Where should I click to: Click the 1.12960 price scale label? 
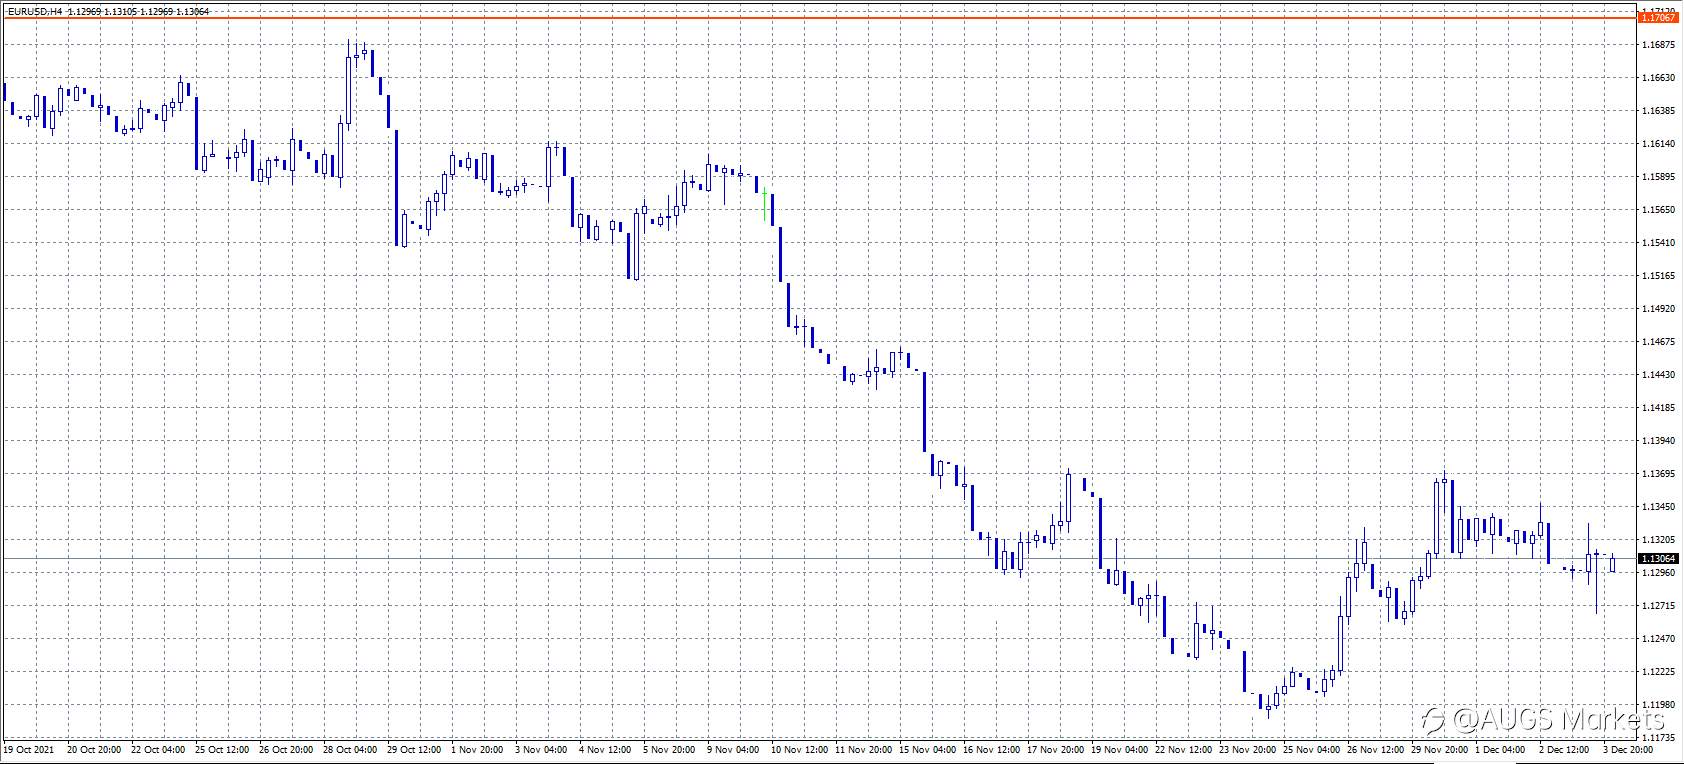1657,573
